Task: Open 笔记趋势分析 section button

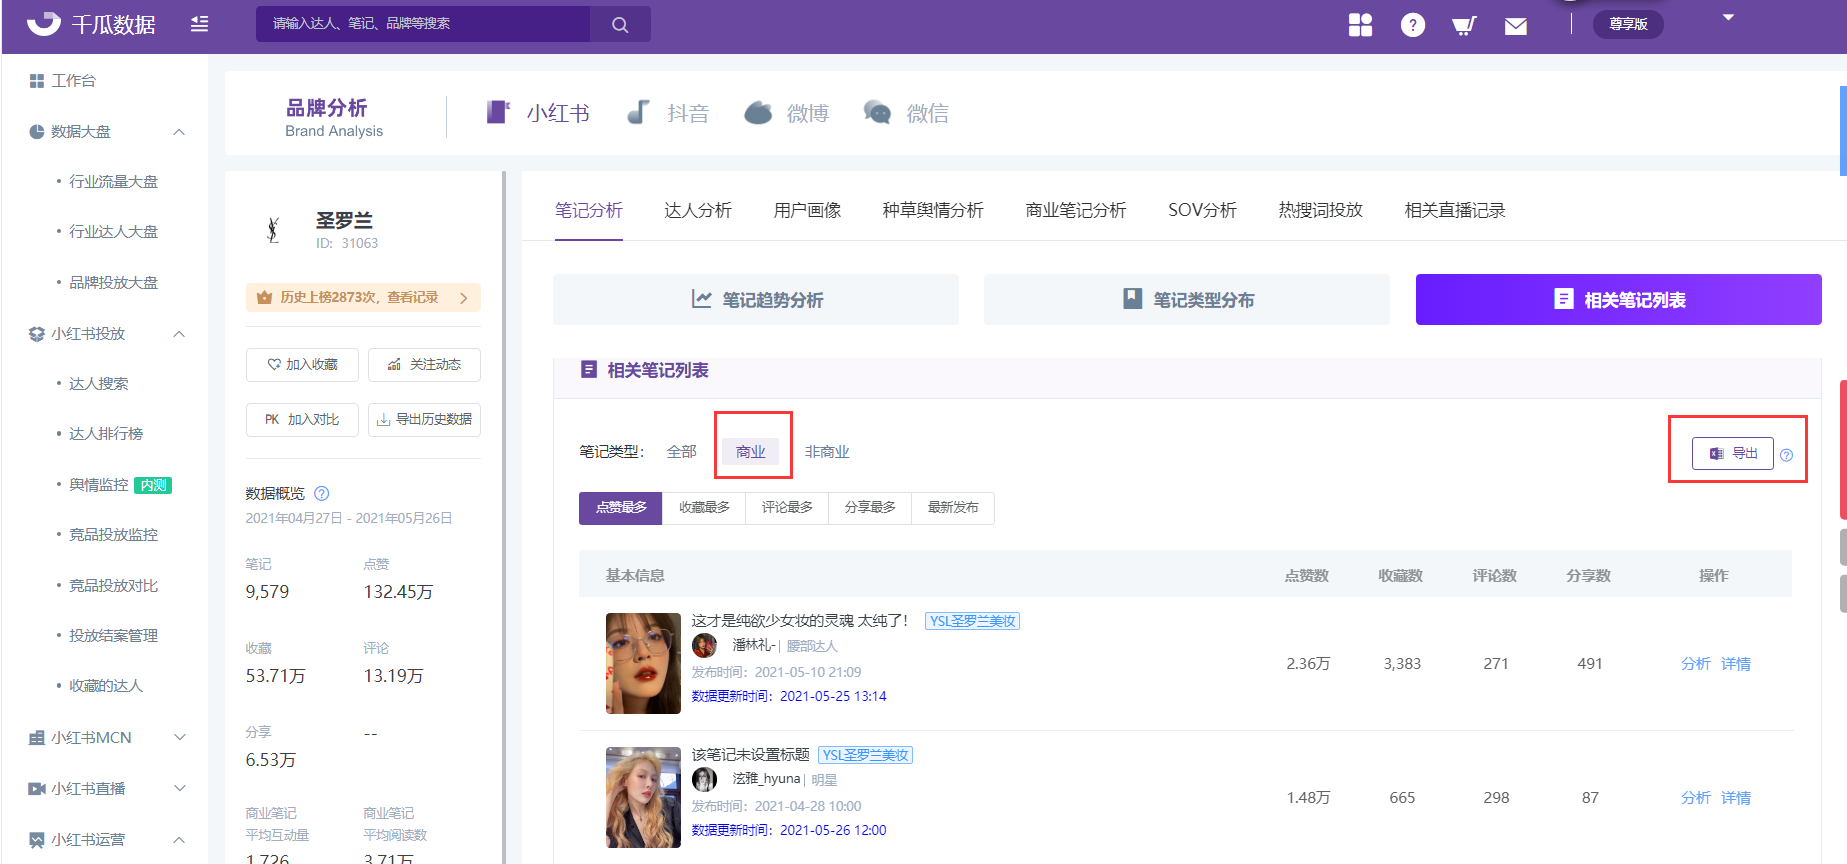Action: tap(756, 300)
